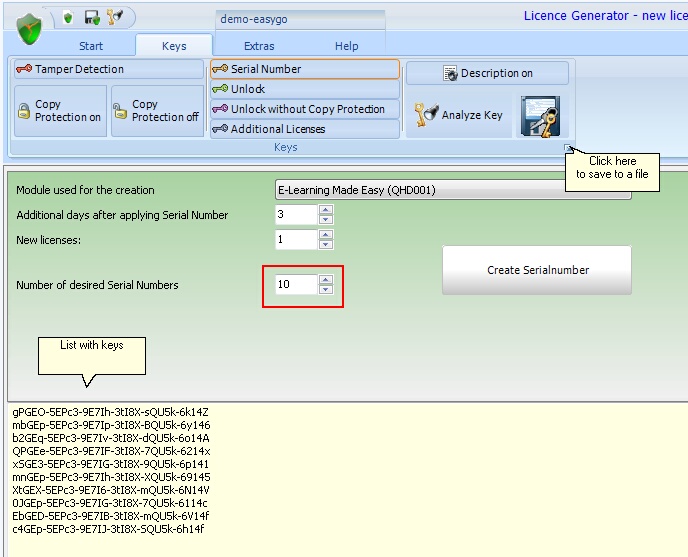Toggle the Description on button
The width and height of the screenshot is (688, 557).
(x=487, y=73)
